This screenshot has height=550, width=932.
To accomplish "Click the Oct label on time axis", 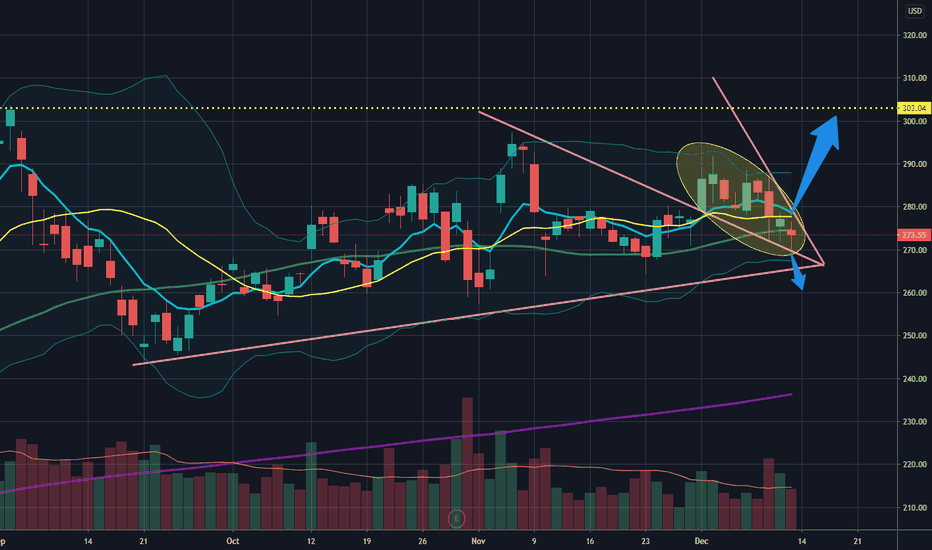I will point(232,541).
